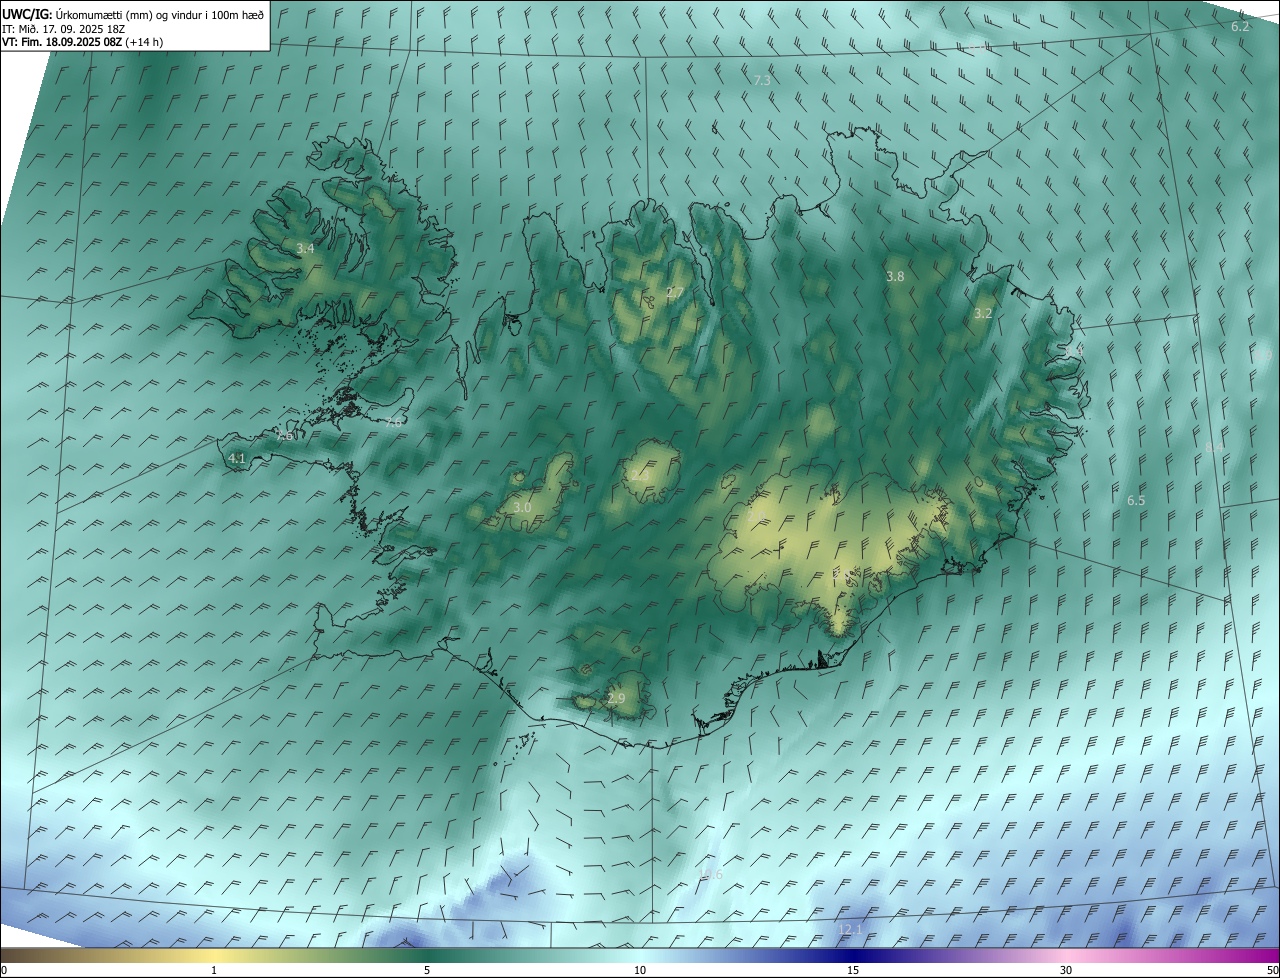Screen dimensions: 1280x978
Task: Click the colorbar tick label 10
Action: pyautogui.click(x=640, y=970)
